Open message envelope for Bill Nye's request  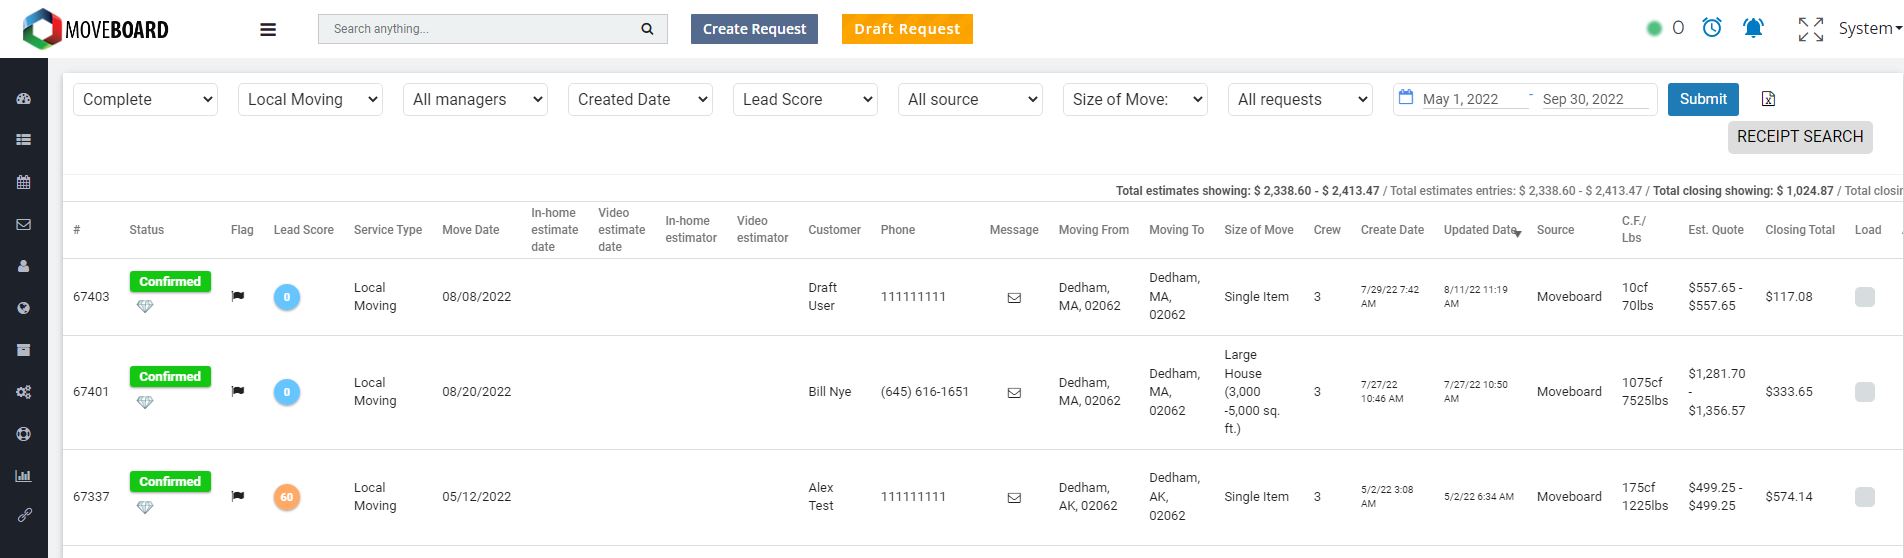coord(1014,392)
